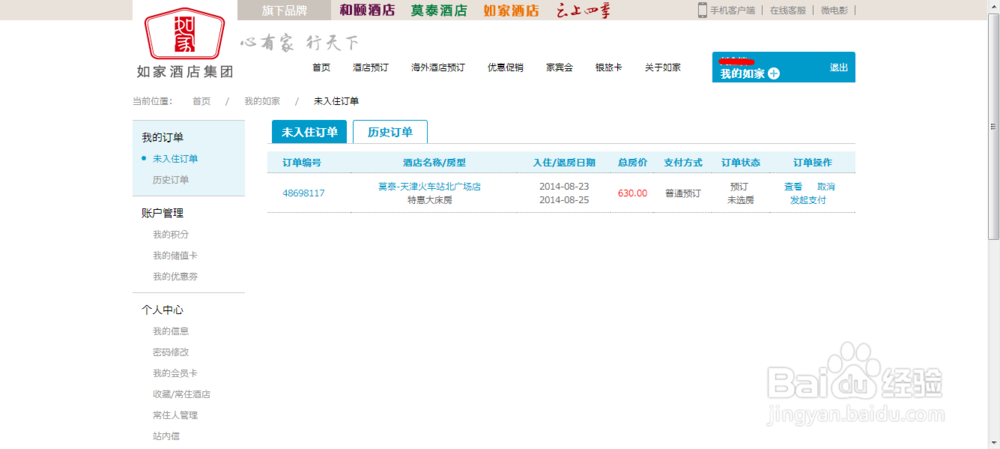Image resolution: width=1000 pixels, height=449 pixels.
Task: Click the 我的订单 sidebar heading
Action: 163,138
